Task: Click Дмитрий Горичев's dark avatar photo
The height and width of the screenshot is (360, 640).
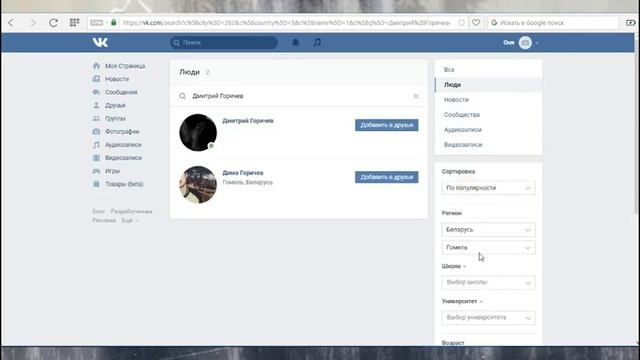Action: tap(198, 133)
